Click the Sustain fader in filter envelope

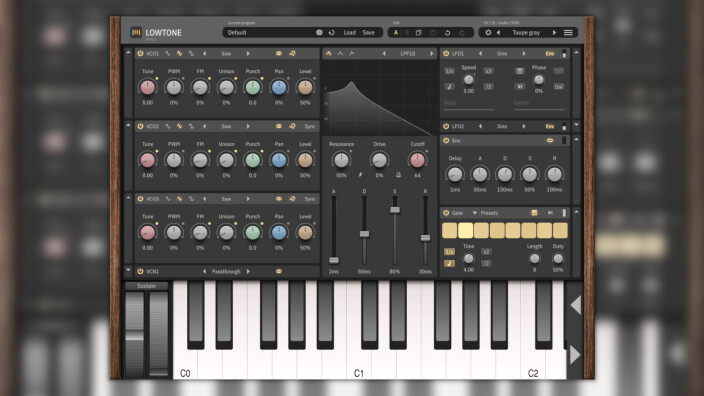point(395,210)
